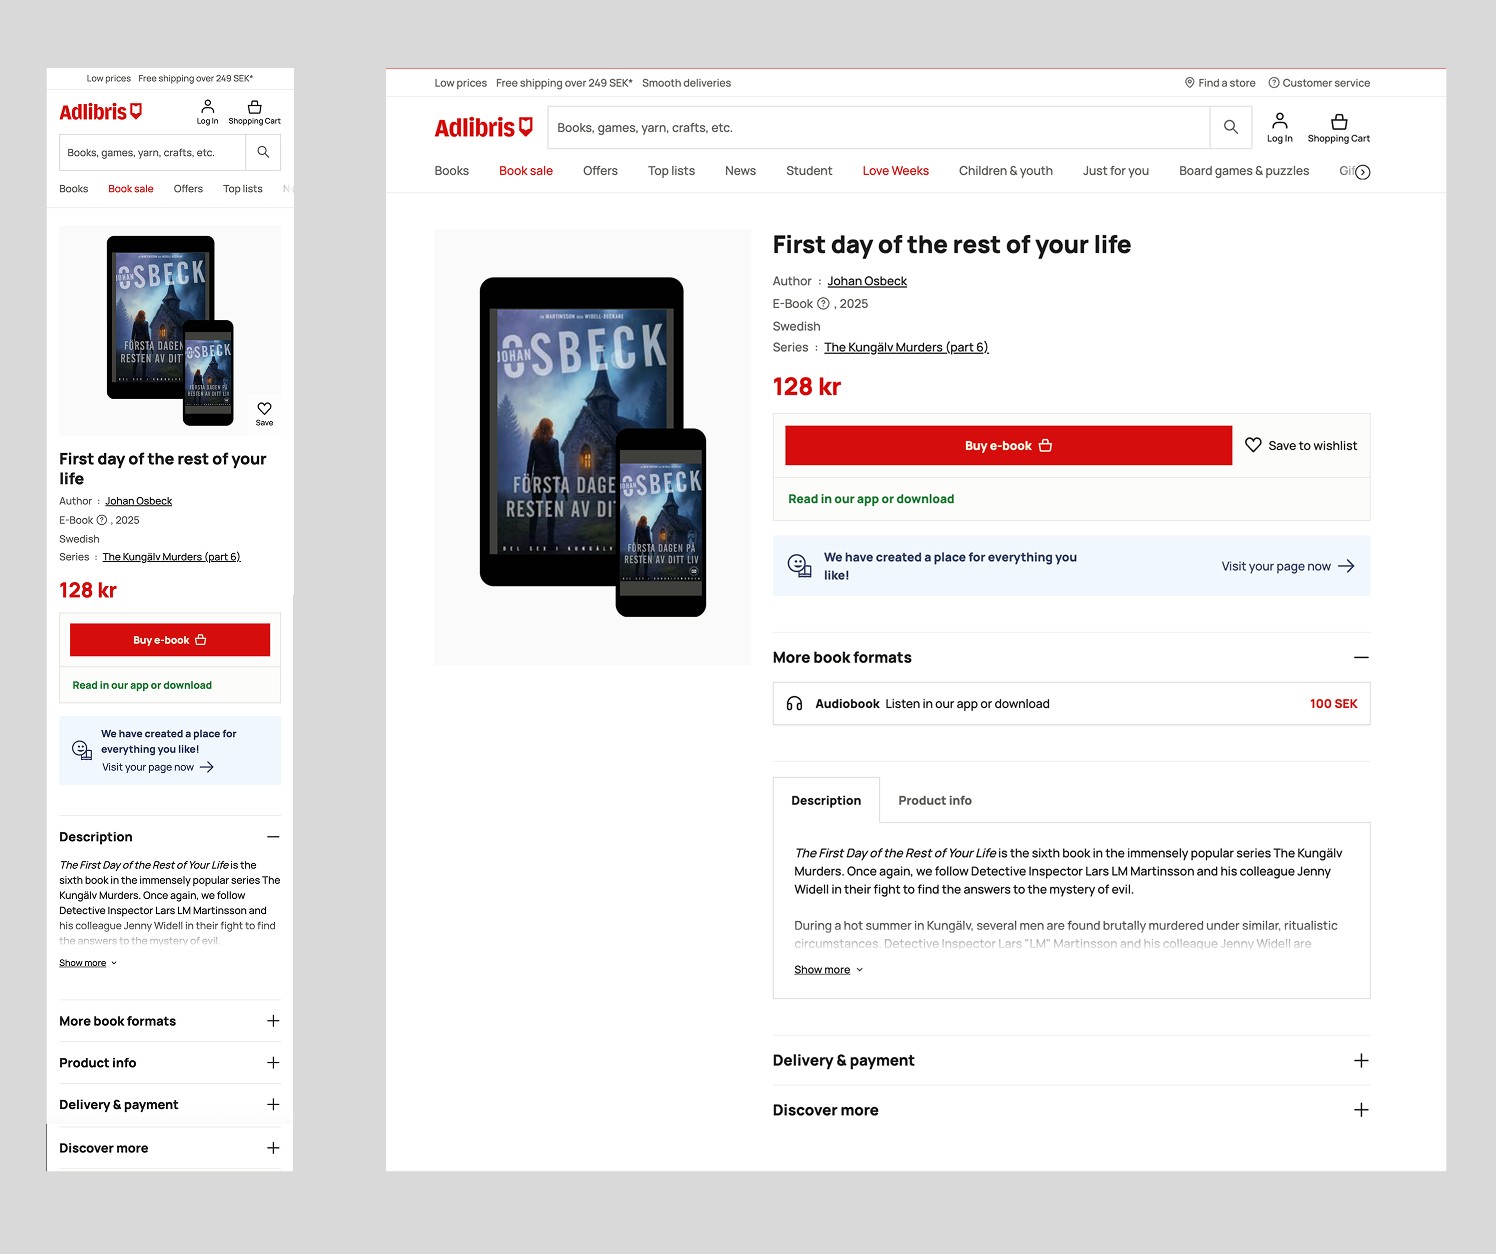Click mobile heart Save icon
The width and height of the screenshot is (1496, 1254).
pyautogui.click(x=264, y=412)
